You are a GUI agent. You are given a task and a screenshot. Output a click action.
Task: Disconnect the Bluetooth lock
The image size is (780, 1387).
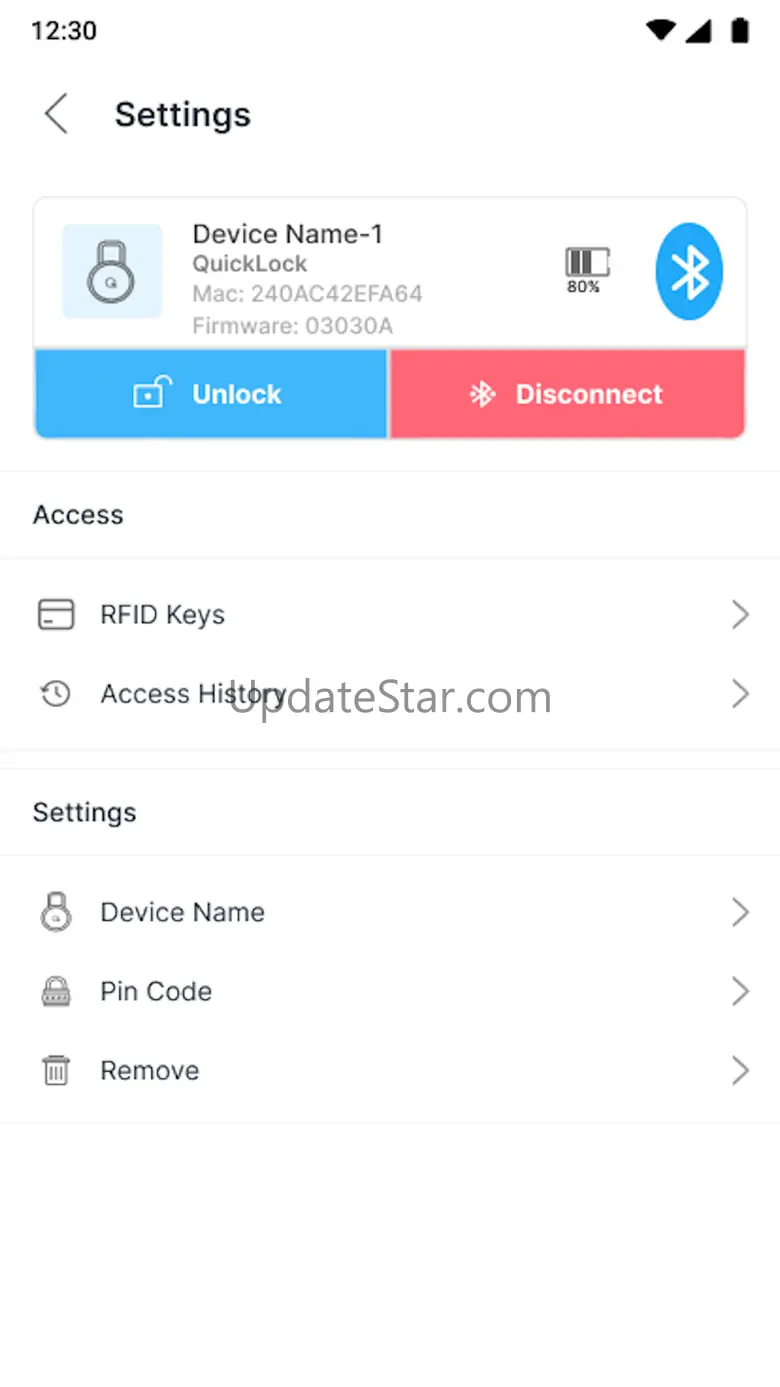pyautogui.click(x=567, y=394)
